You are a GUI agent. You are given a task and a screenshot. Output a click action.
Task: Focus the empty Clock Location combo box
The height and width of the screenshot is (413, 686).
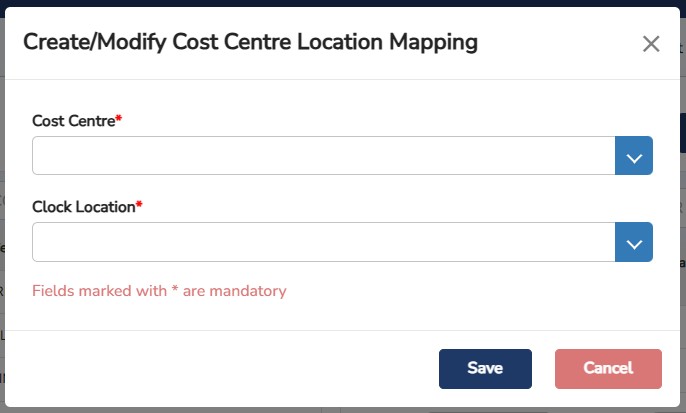pyautogui.click(x=324, y=243)
